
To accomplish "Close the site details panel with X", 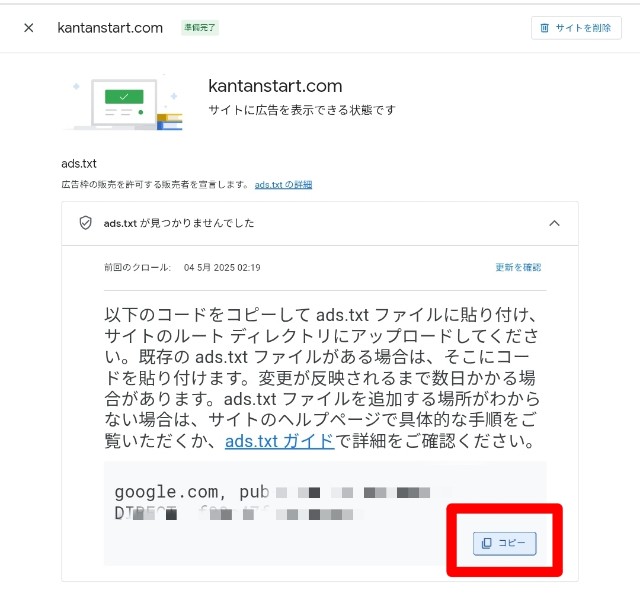I will tap(29, 28).
